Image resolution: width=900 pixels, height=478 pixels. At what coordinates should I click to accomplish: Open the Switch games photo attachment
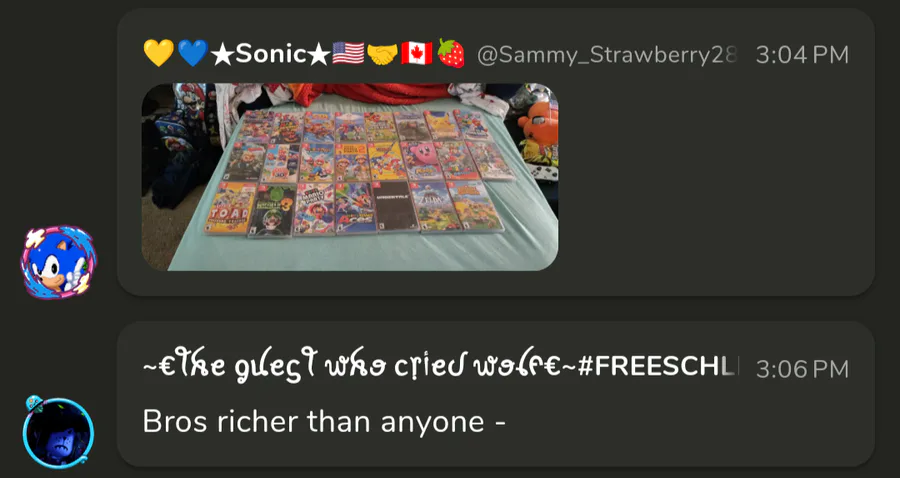click(350, 177)
